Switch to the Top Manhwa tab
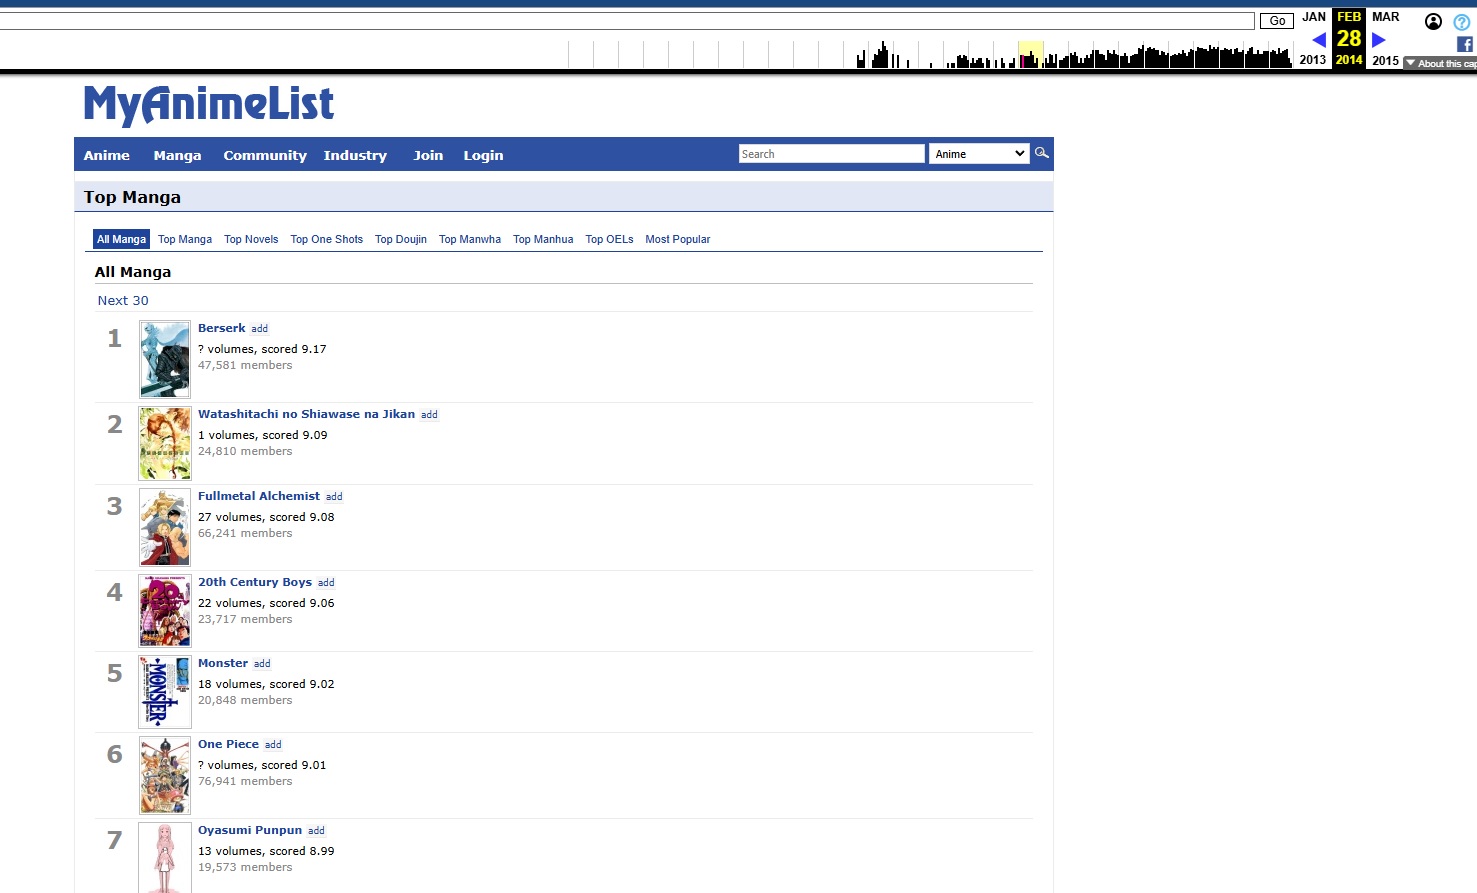The image size is (1477, 893). click(x=470, y=239)
